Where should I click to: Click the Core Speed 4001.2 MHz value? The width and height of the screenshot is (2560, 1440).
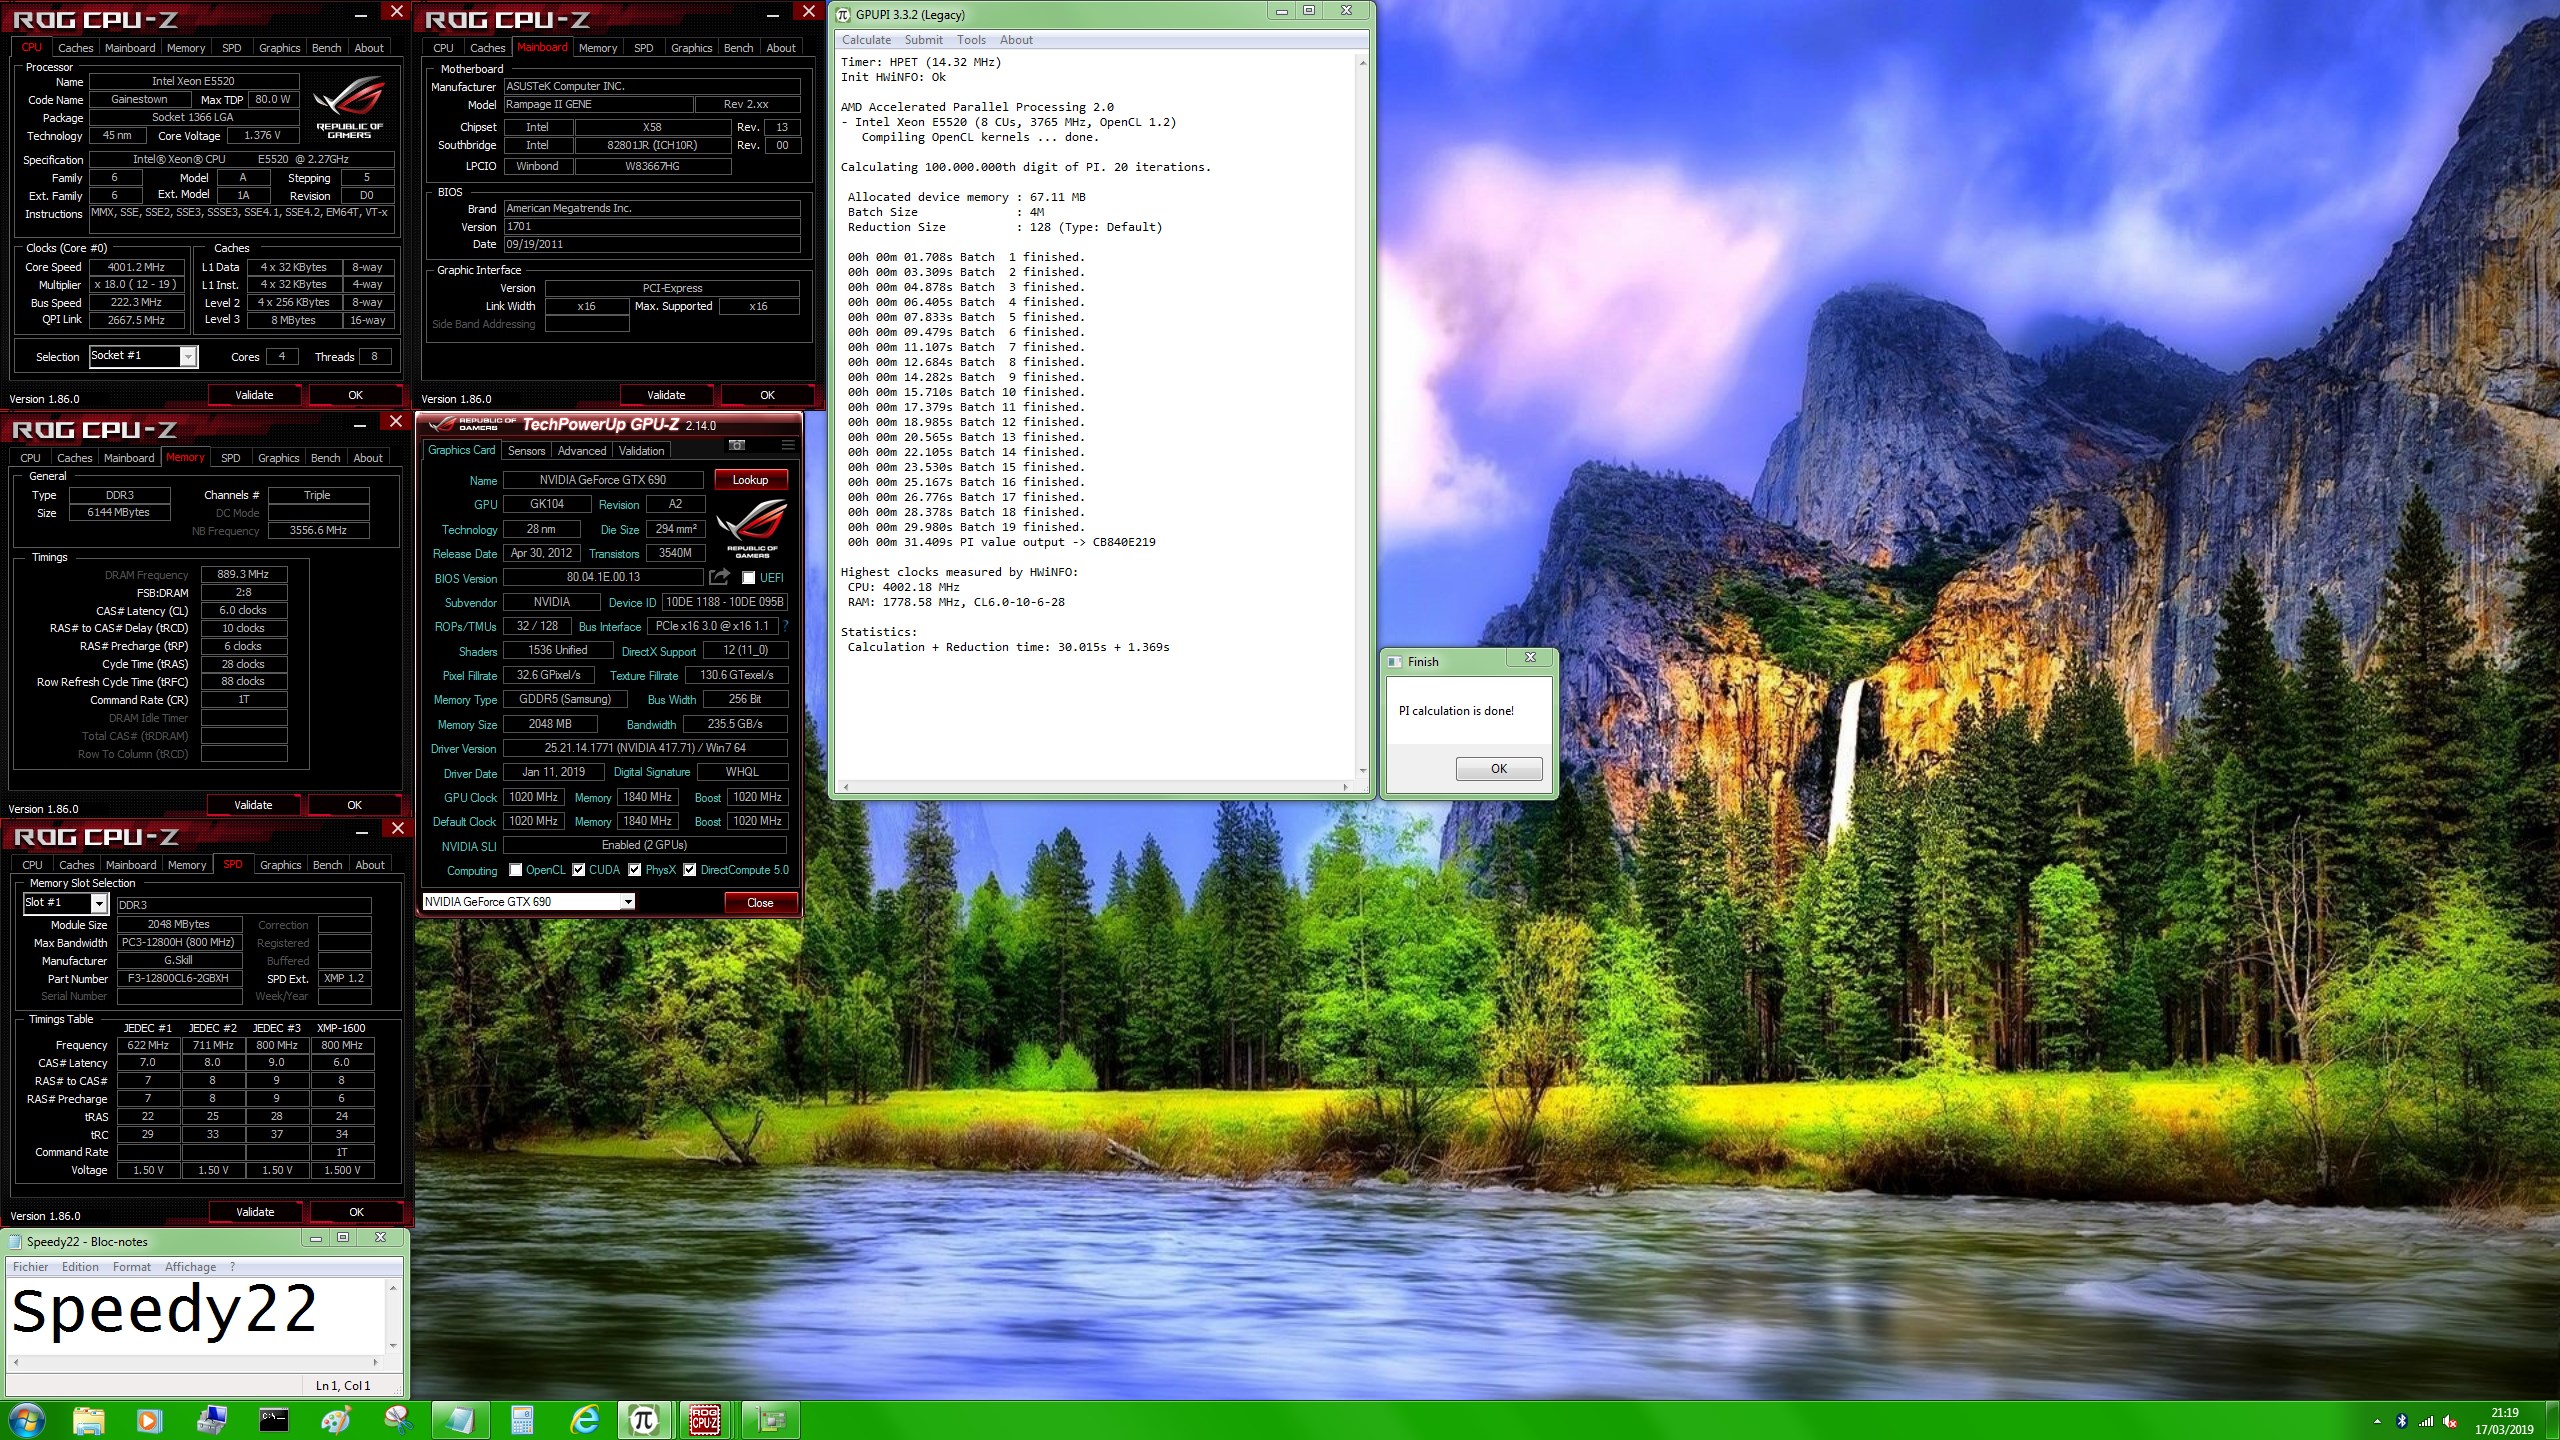coord(137,267)
